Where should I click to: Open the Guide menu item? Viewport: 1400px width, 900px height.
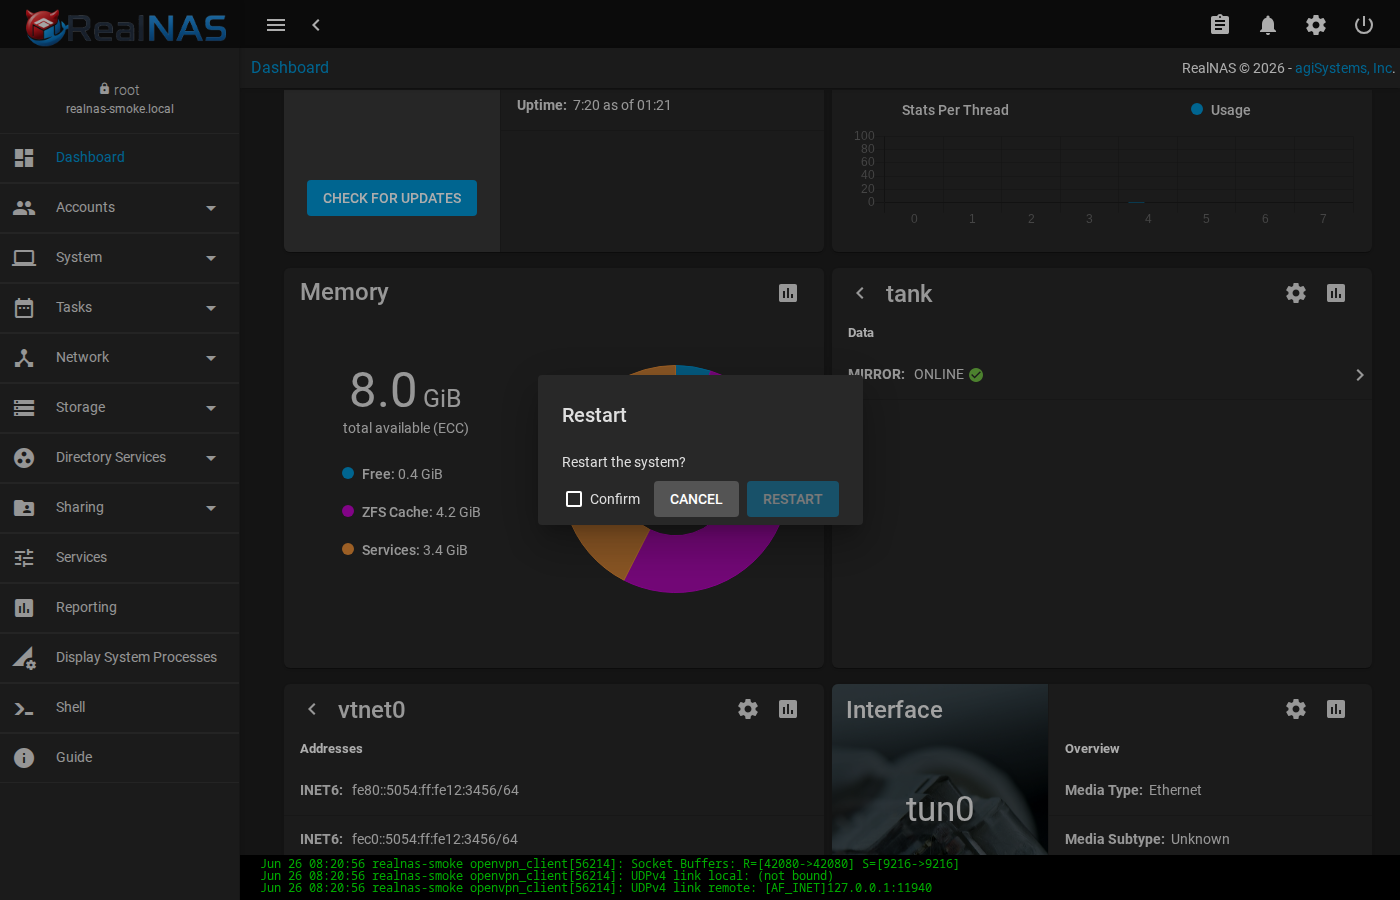120,758
